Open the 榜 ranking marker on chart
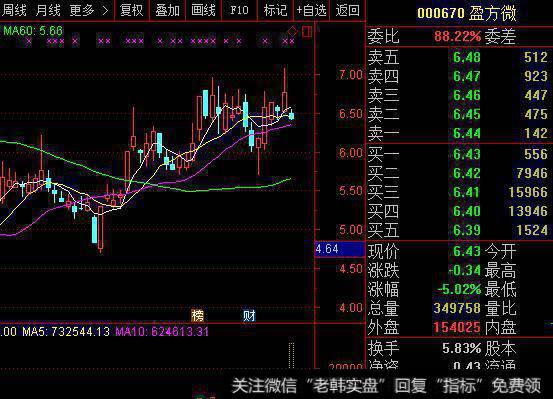553x399 pixels. (198, 315)
